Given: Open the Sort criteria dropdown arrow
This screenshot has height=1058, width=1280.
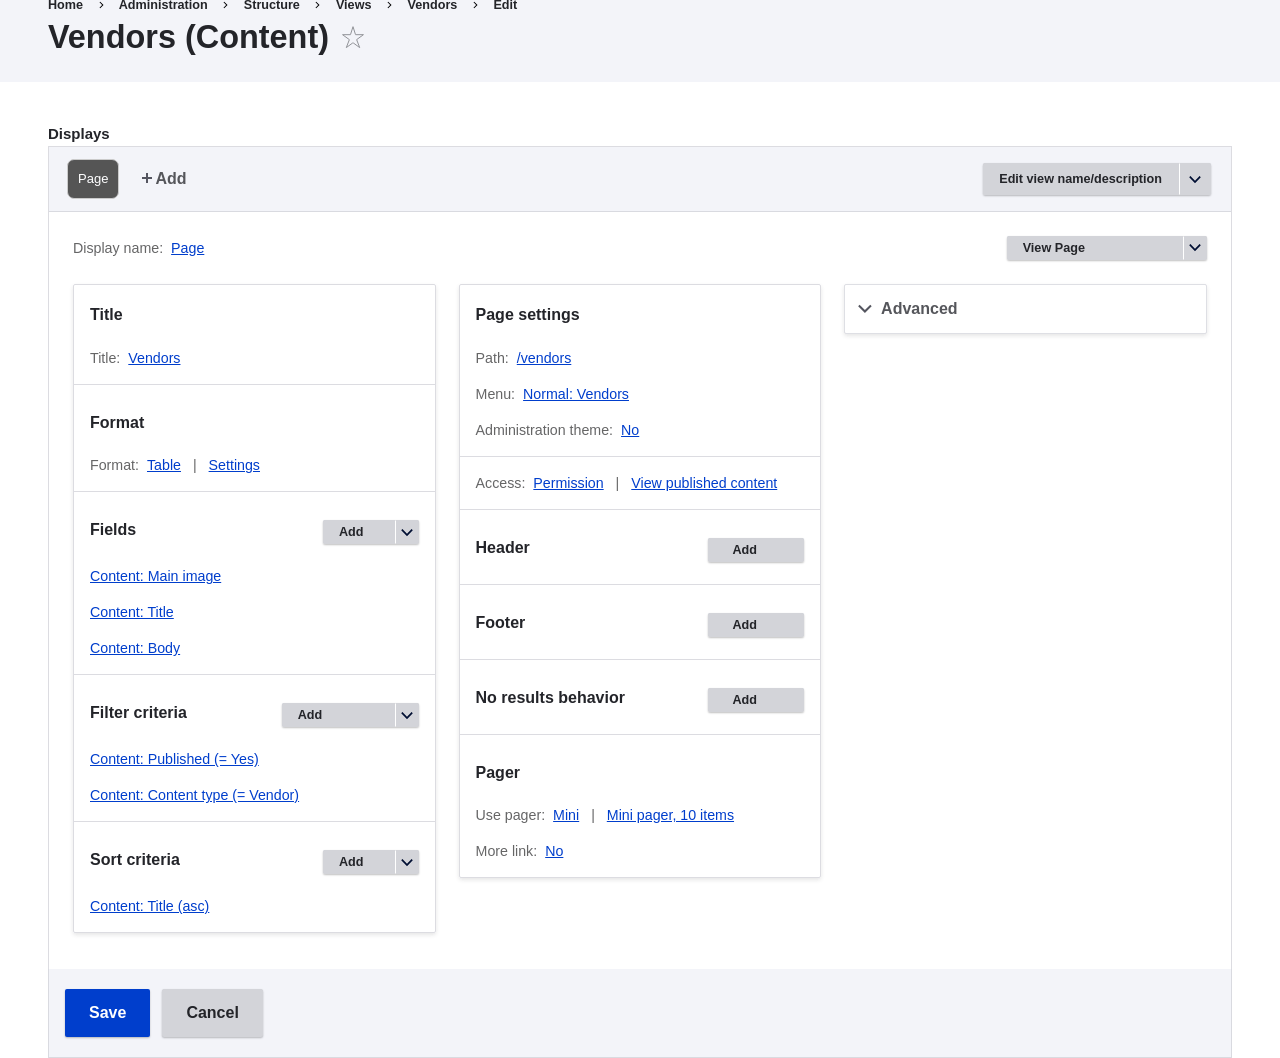Looking at the screenshot, I should coord(407,862).
